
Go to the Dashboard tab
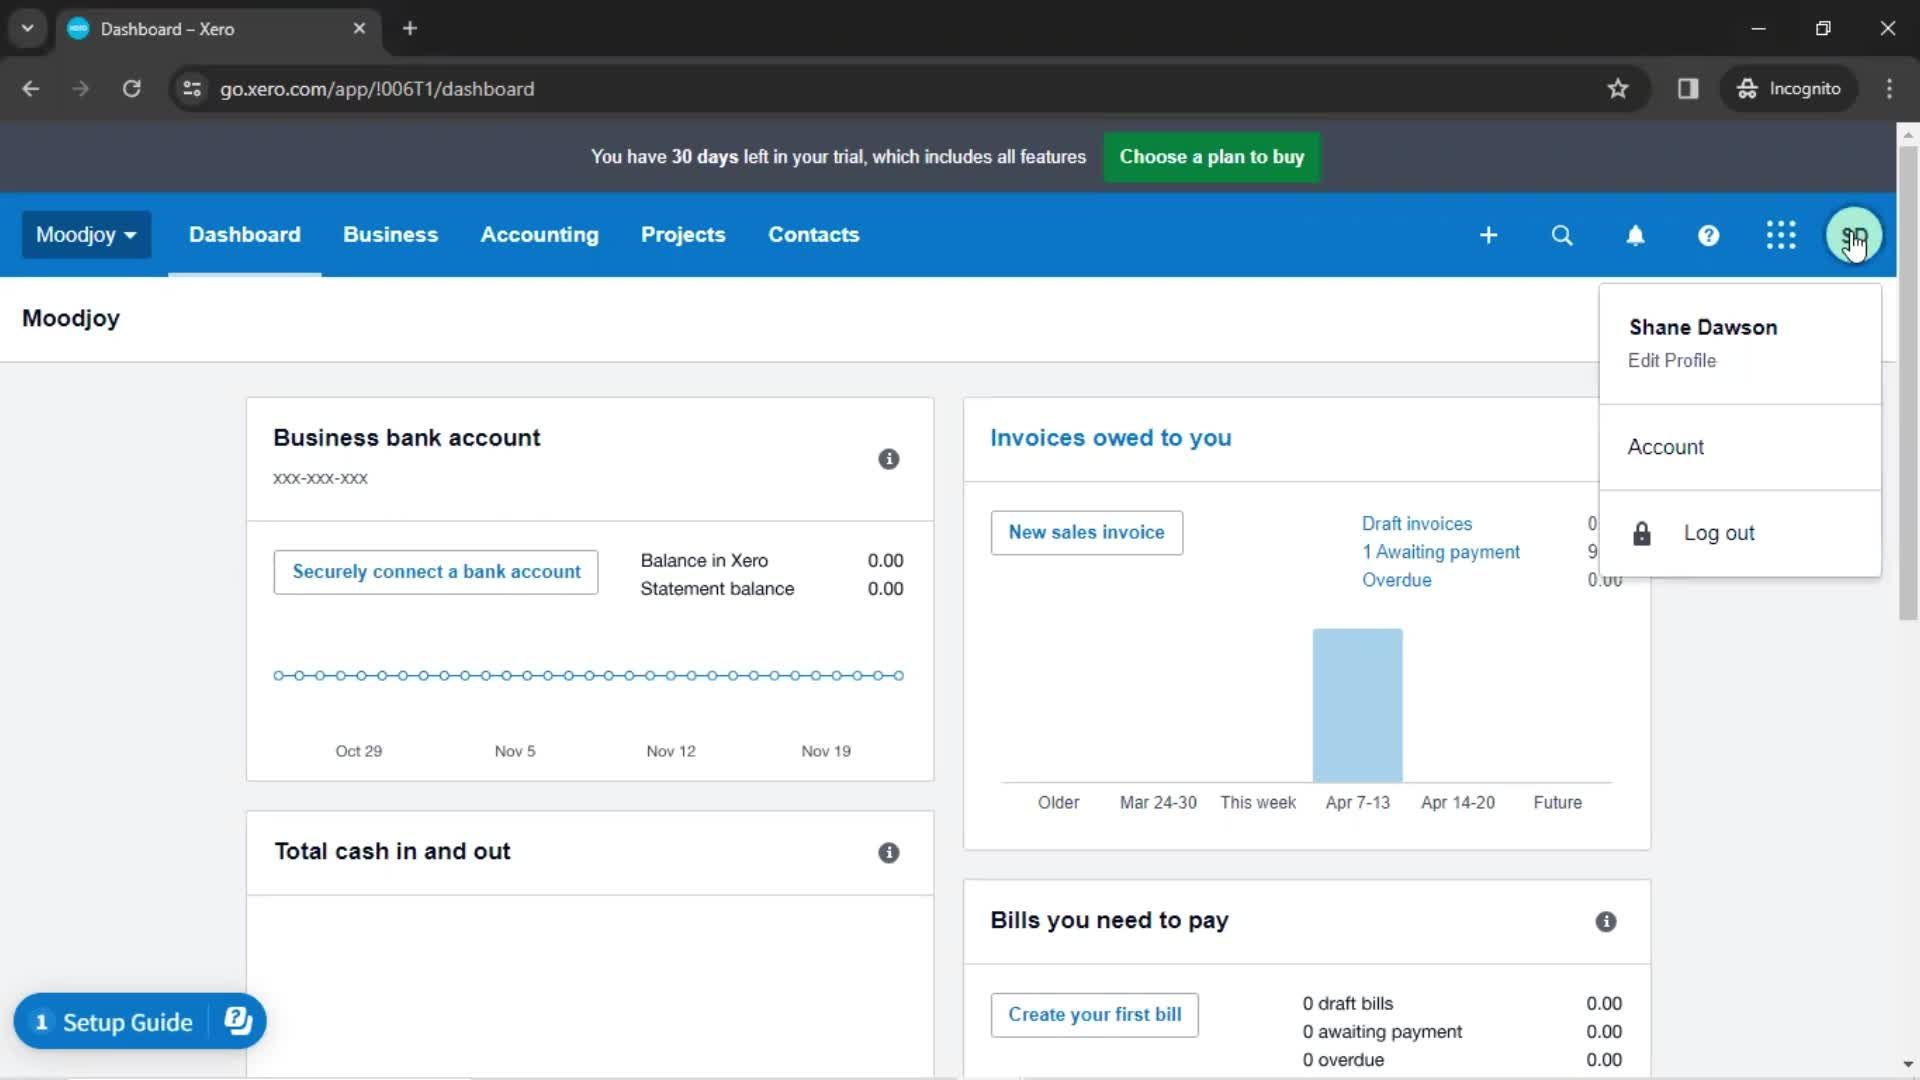pyautogui.click(x=245, y=235)
